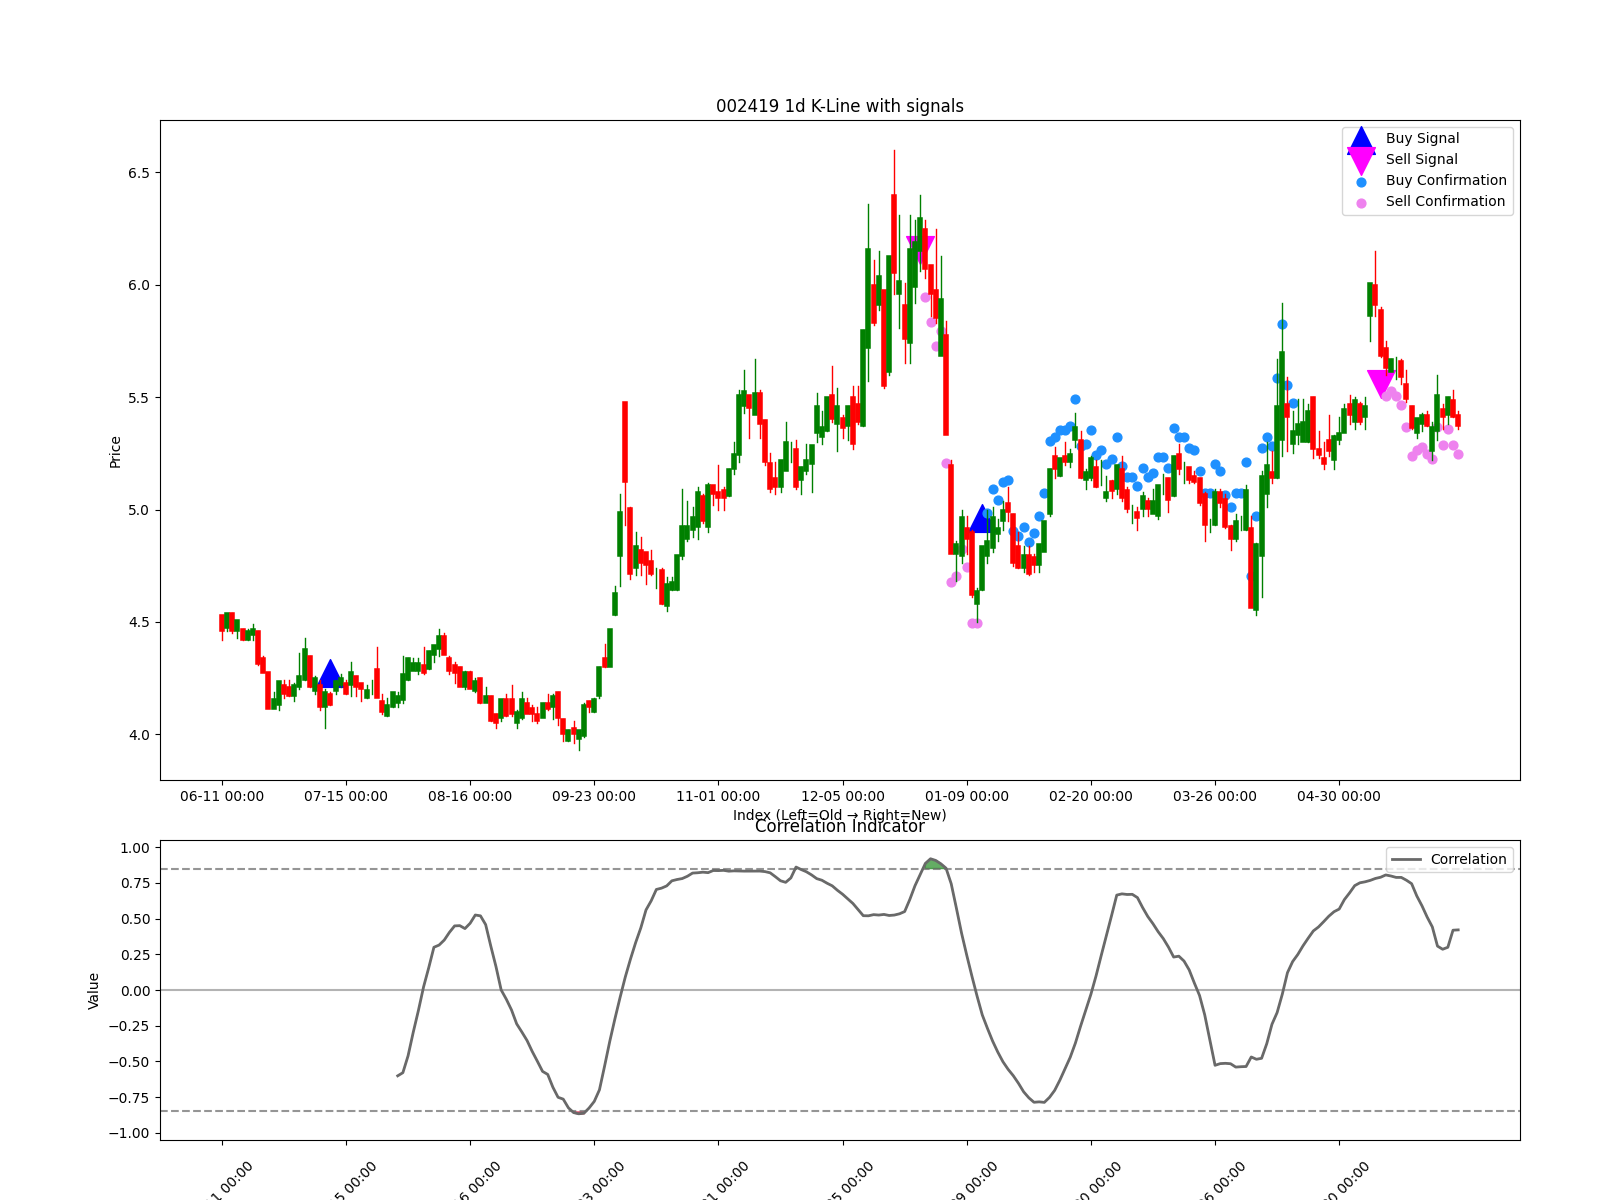Click the 1.00 correlation axis tick label
Screen dimensions: 1600x1200
click(134, 848)
